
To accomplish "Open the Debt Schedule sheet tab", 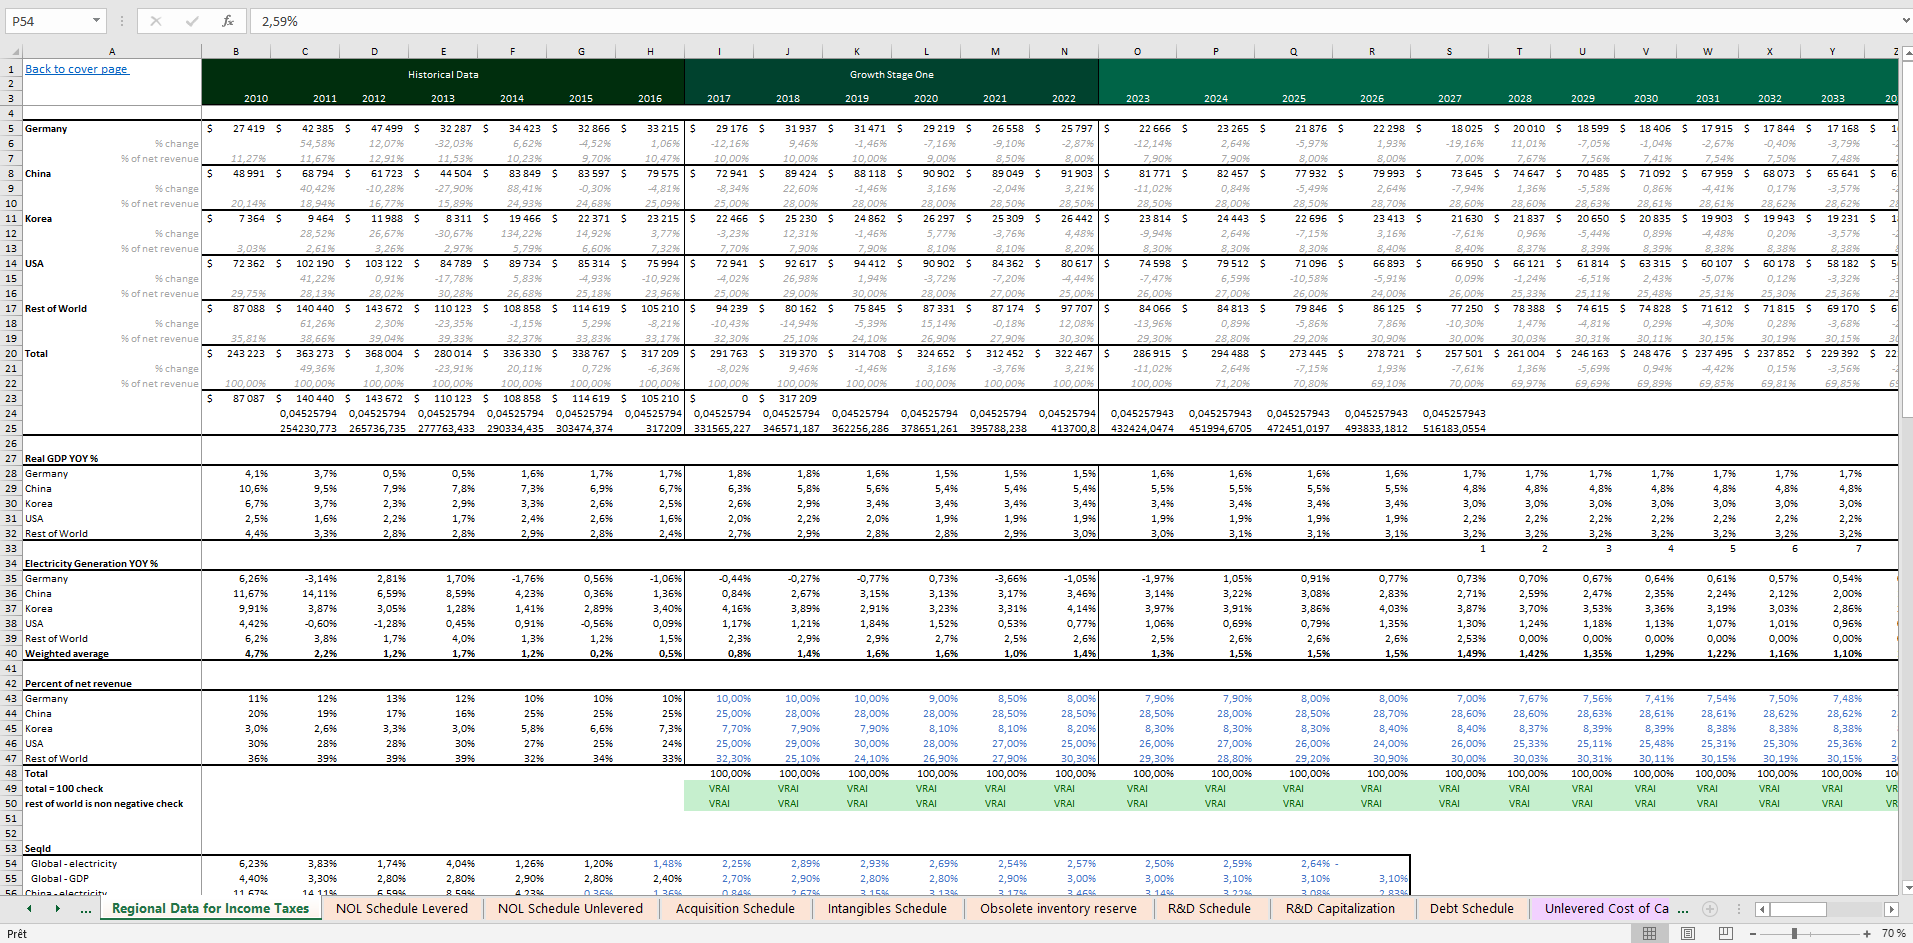I will click(1472, 909).
